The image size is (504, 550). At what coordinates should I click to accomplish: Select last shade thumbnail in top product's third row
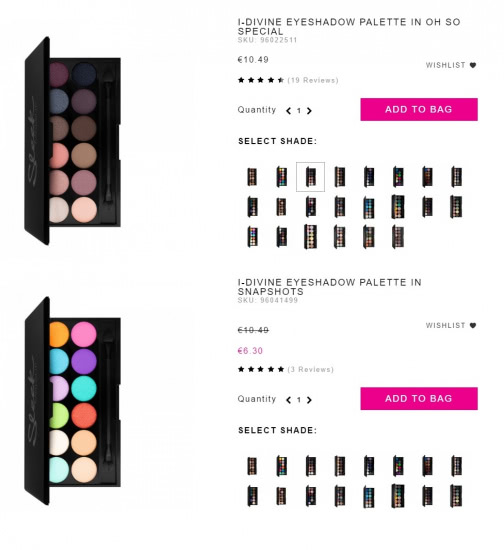[x=398, y=237]
